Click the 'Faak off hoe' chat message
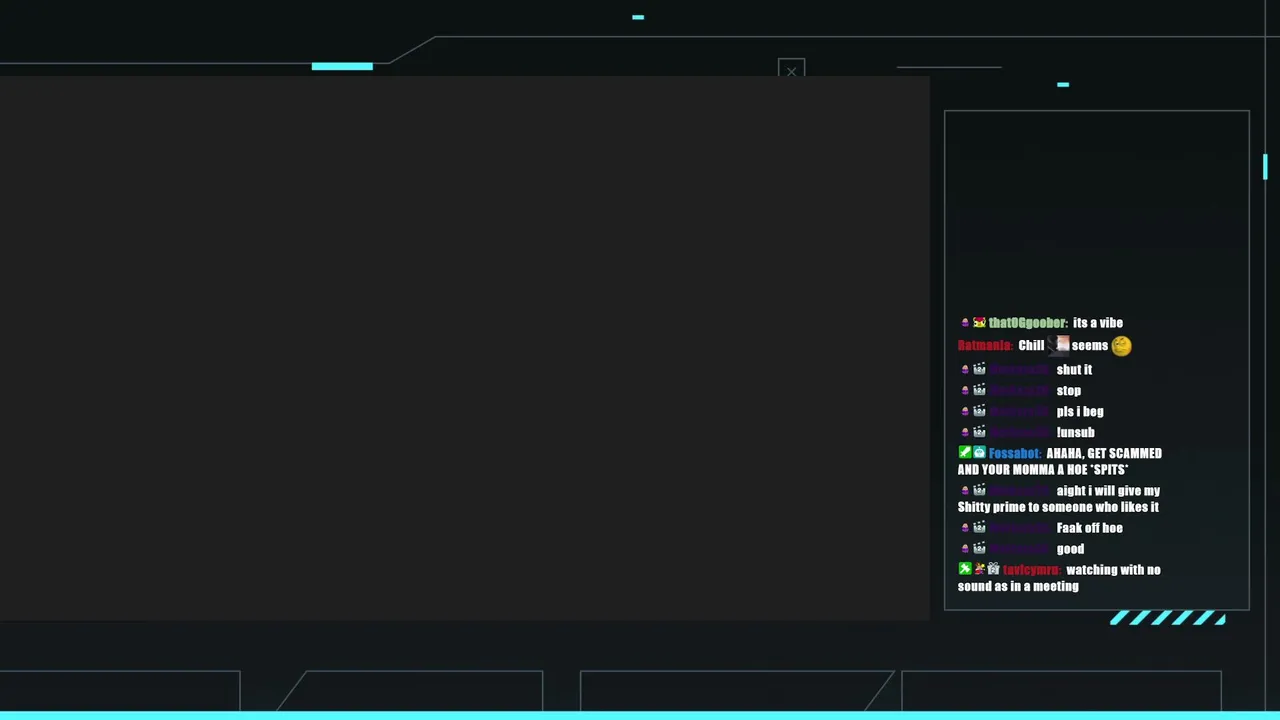Screen dimensions: 1280x720 click(1089, 528)
